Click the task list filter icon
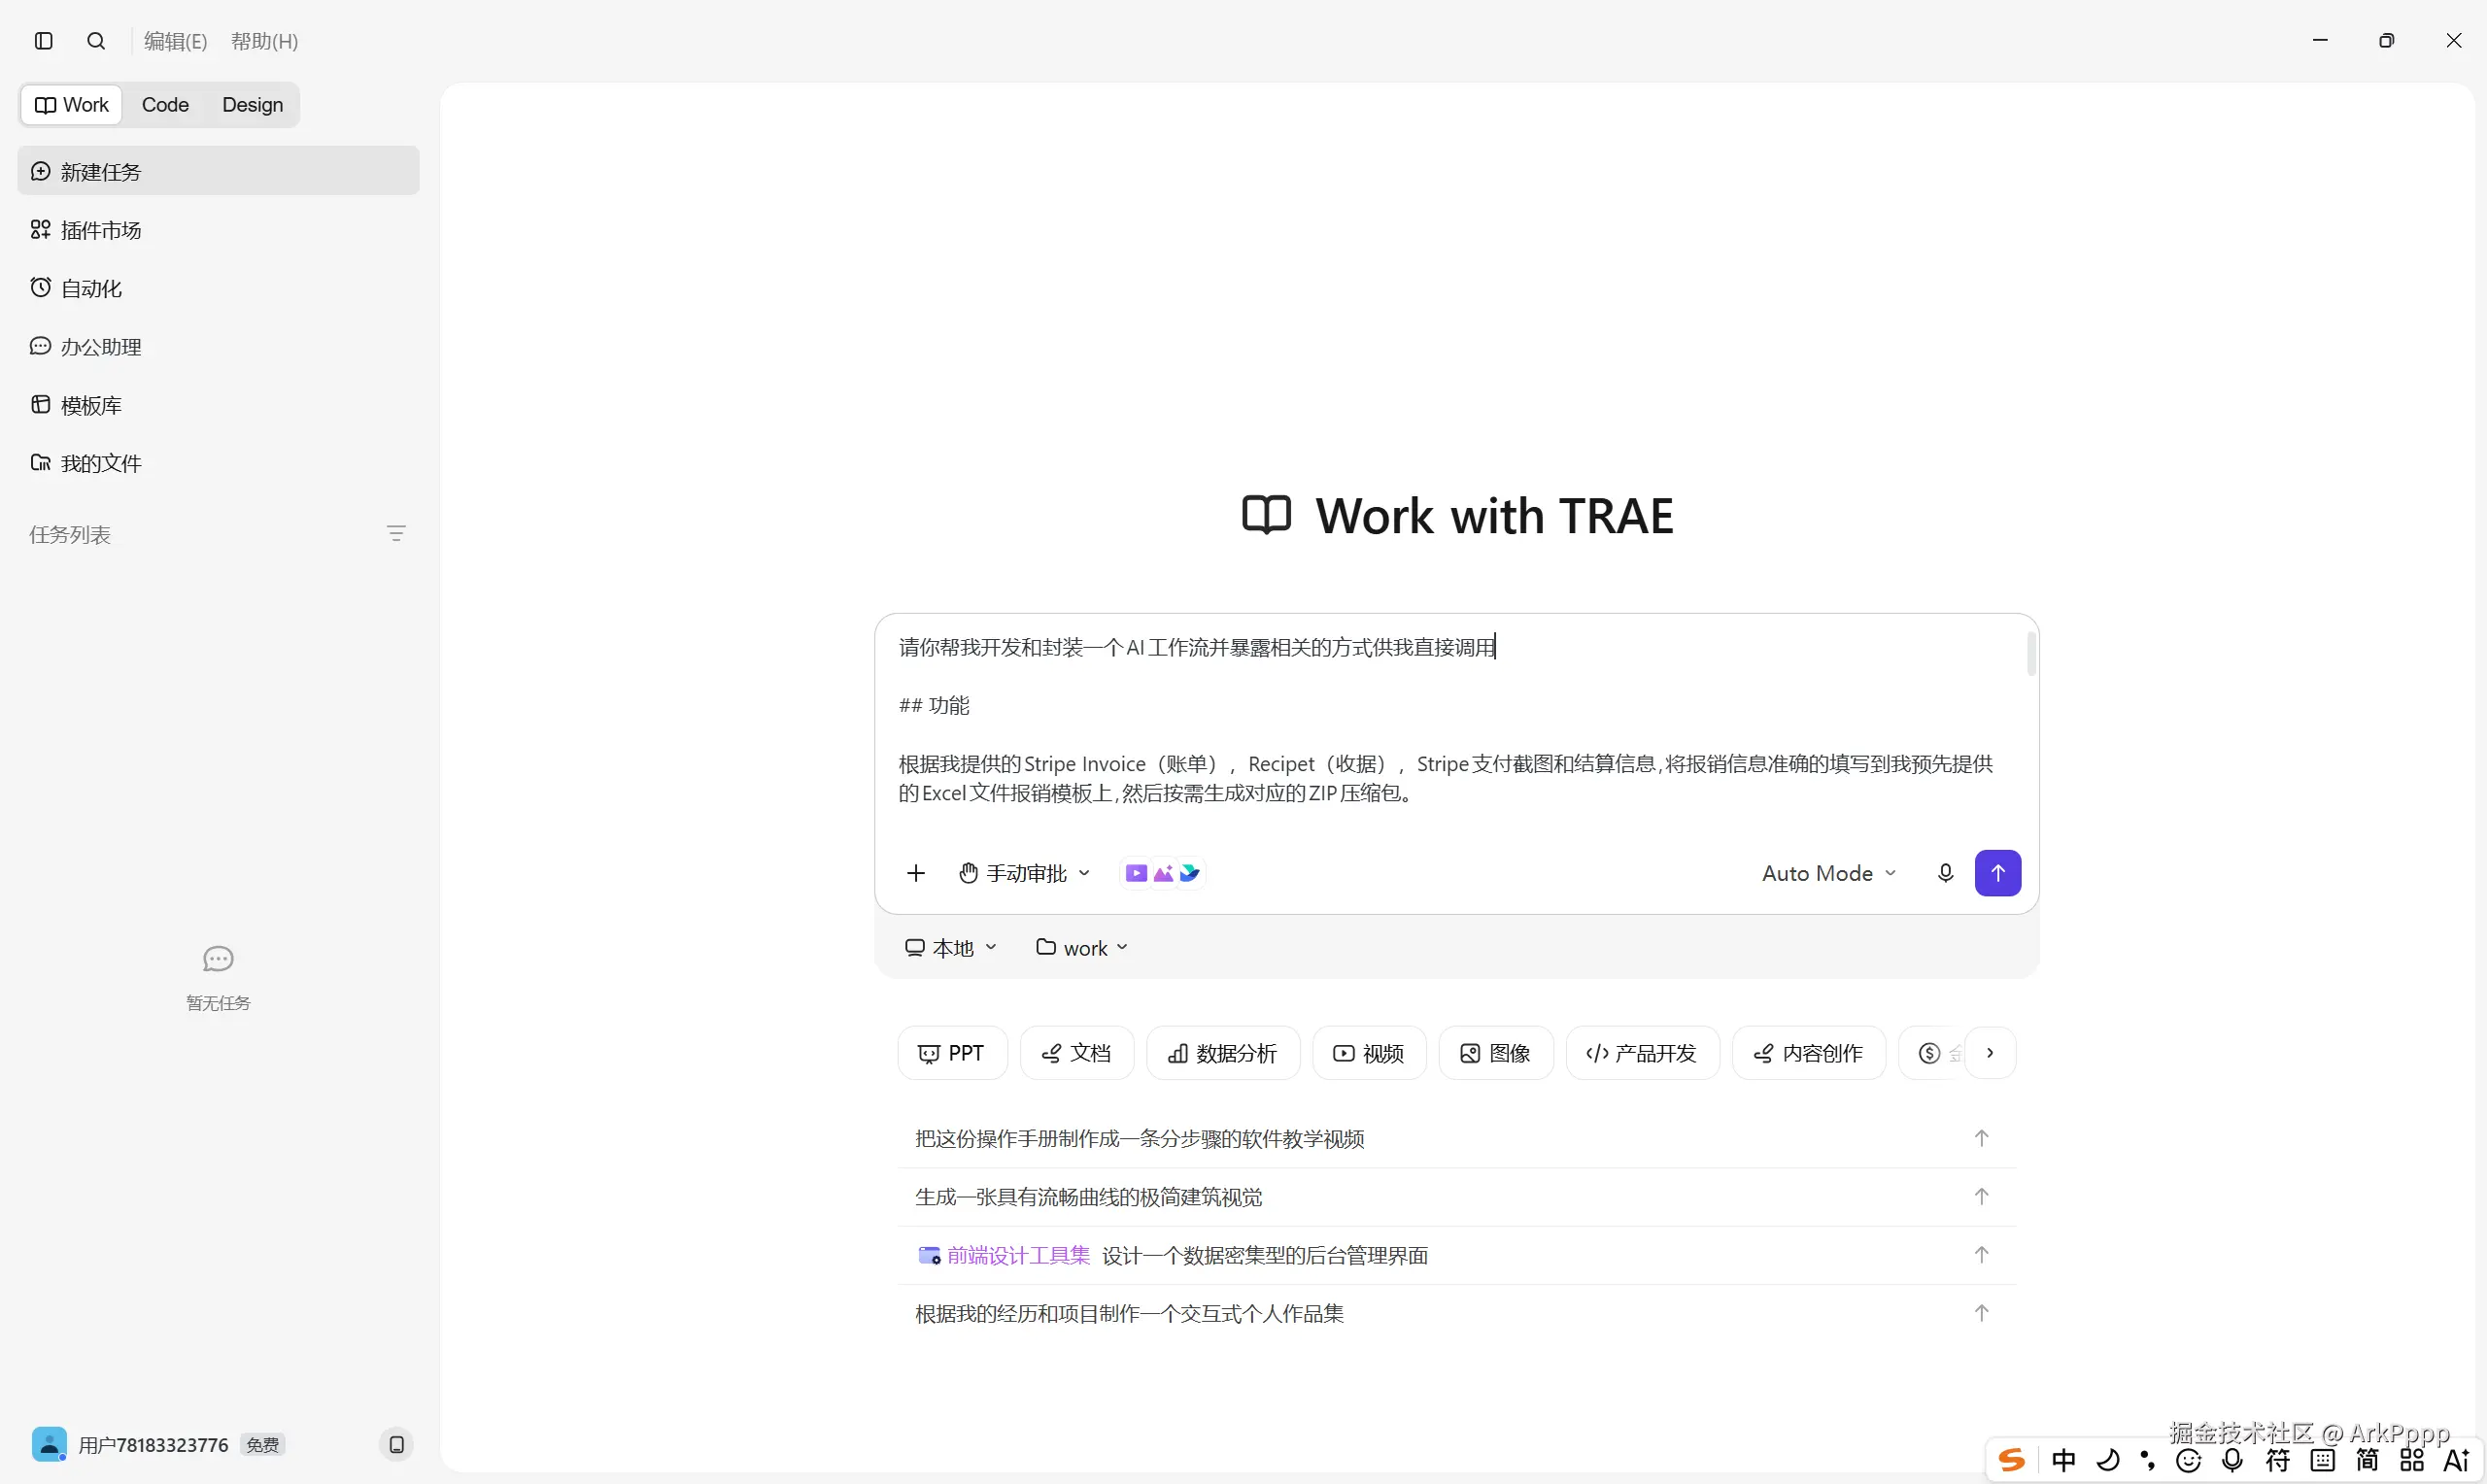The height and width of the screenshot is (1484, 2487). pyautogui.click(x=396, y=534)
